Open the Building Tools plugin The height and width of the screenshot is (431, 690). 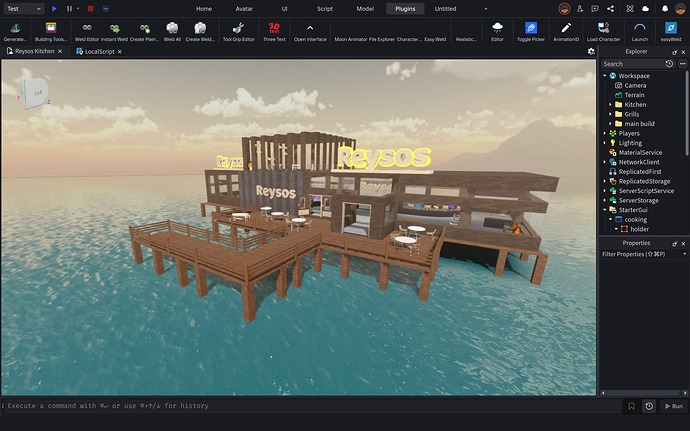pyautogui.click(x=51, y=32)
